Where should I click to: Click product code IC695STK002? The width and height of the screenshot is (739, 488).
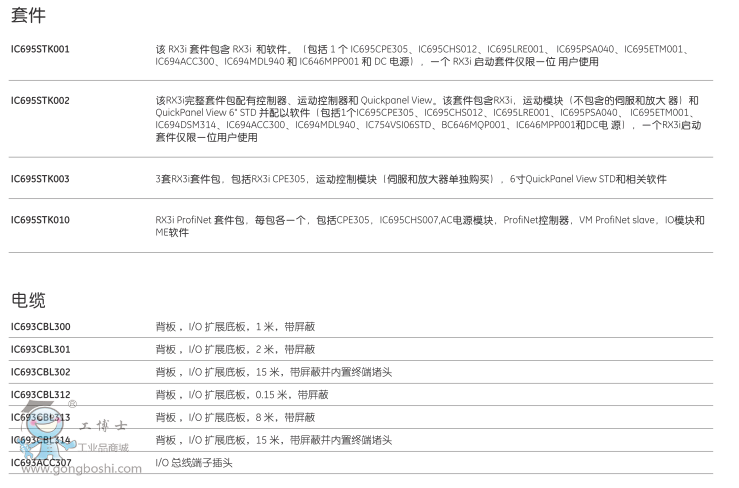pos(41,101)
